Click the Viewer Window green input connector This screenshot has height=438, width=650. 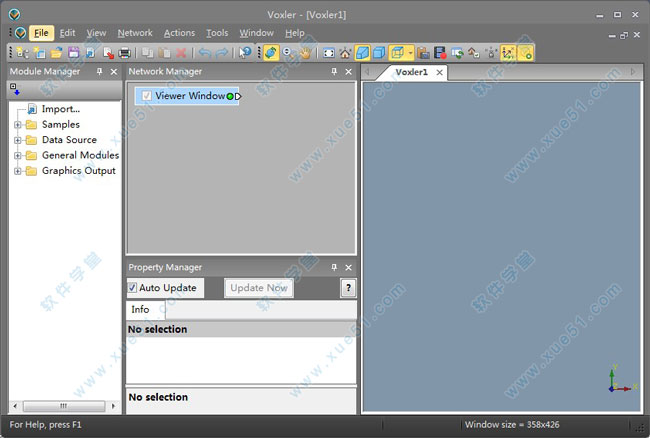tap(230, 97)
